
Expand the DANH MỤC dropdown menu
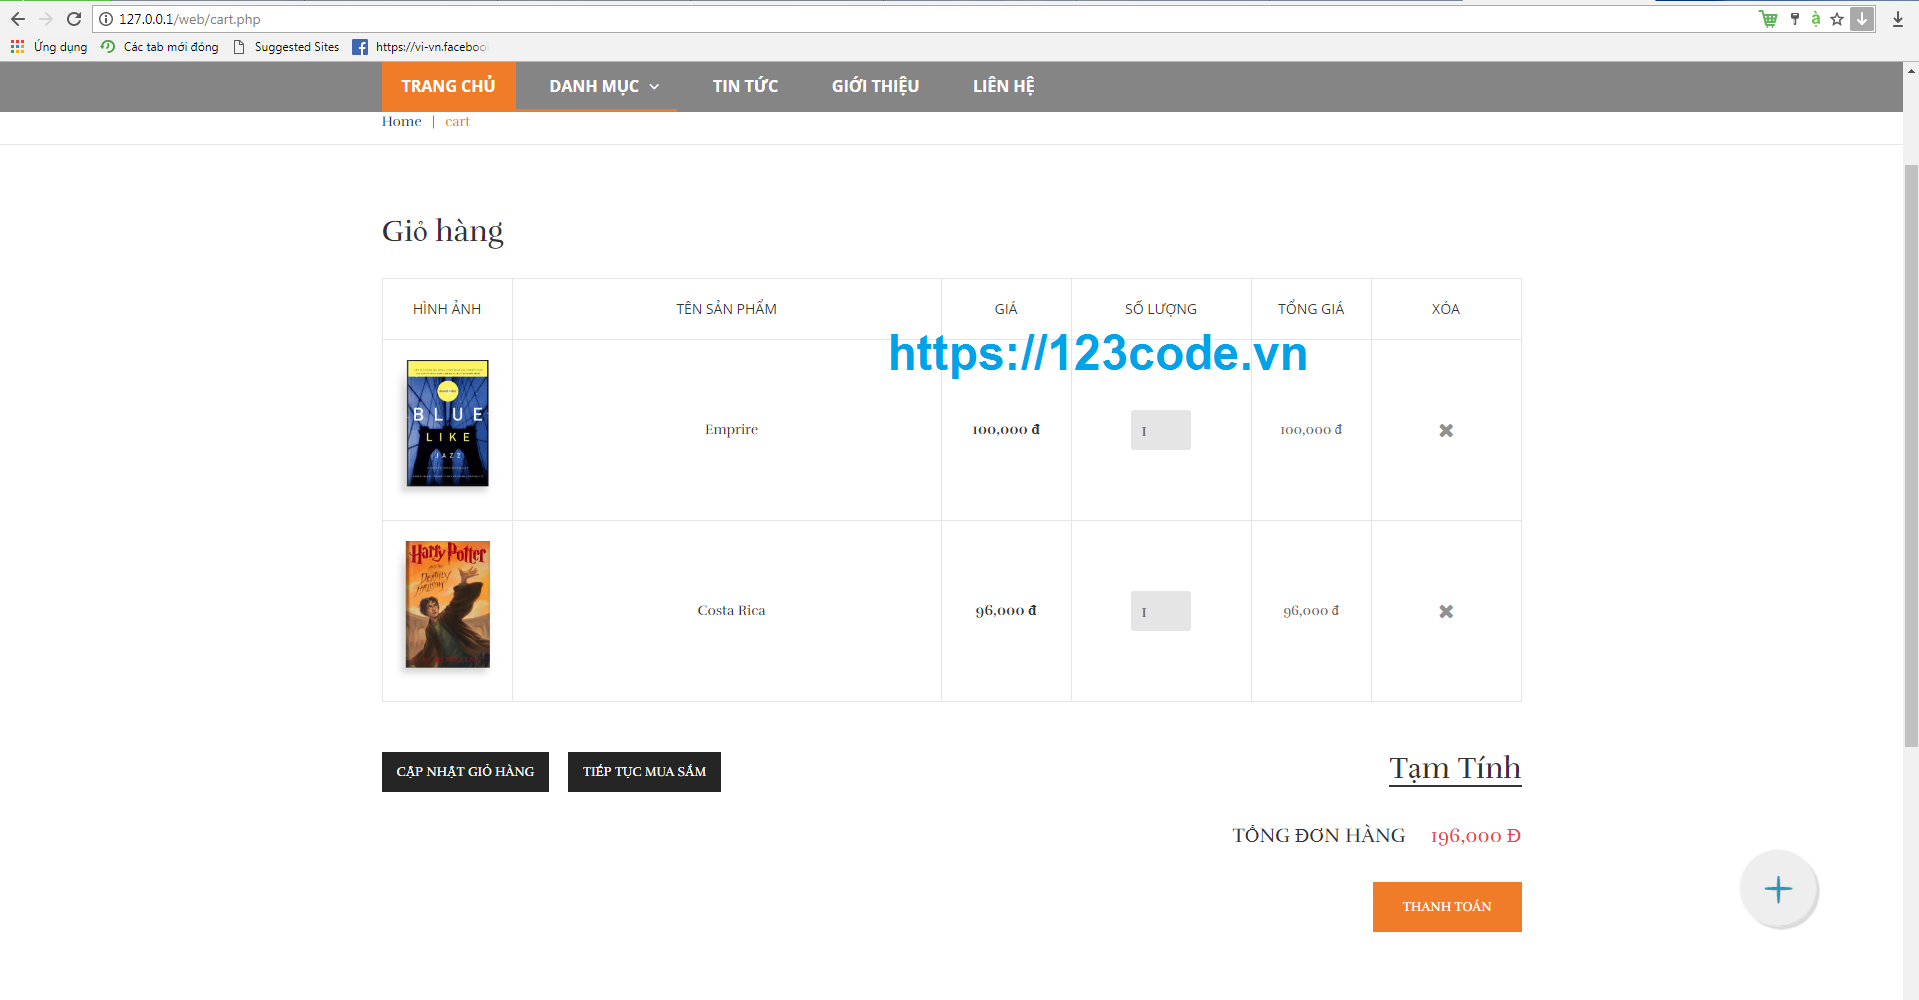coord(601,86)
